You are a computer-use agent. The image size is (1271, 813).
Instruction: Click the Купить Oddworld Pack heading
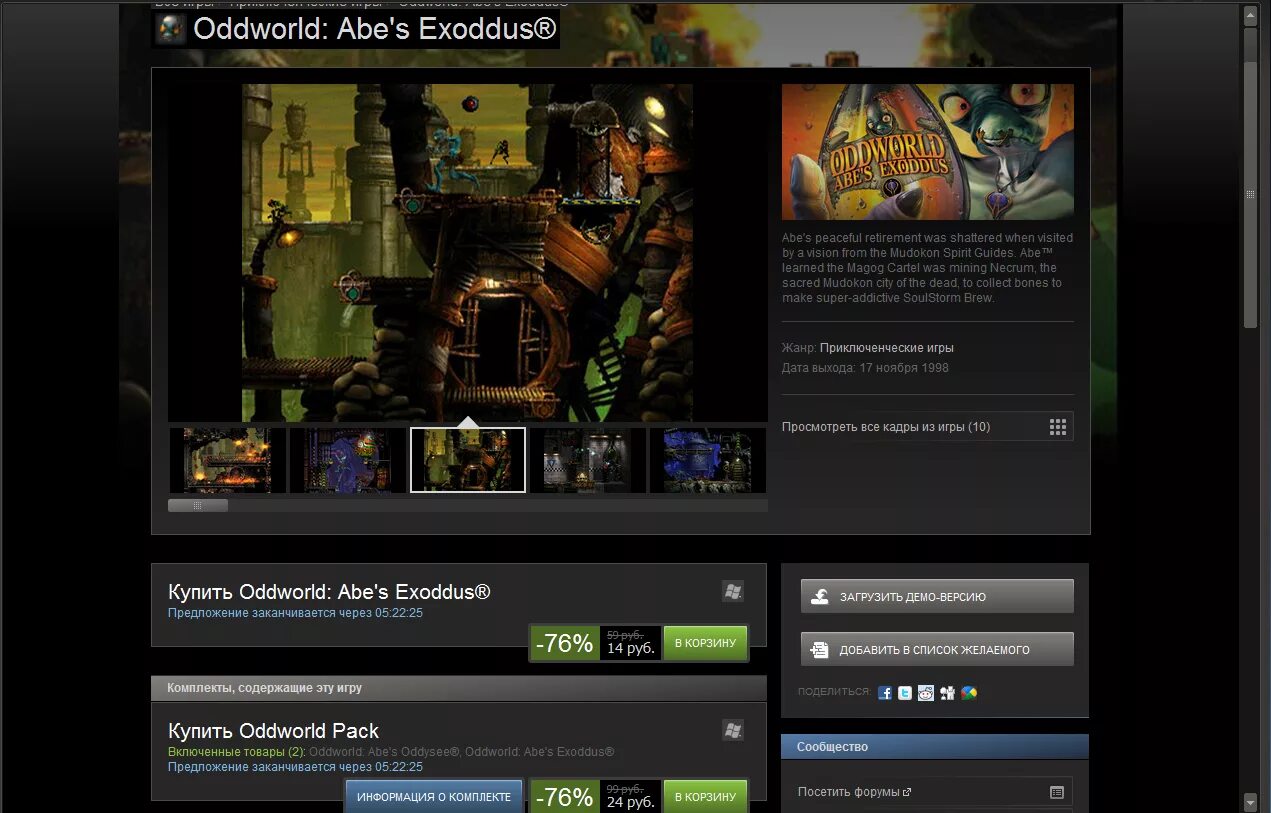(274, 731)
